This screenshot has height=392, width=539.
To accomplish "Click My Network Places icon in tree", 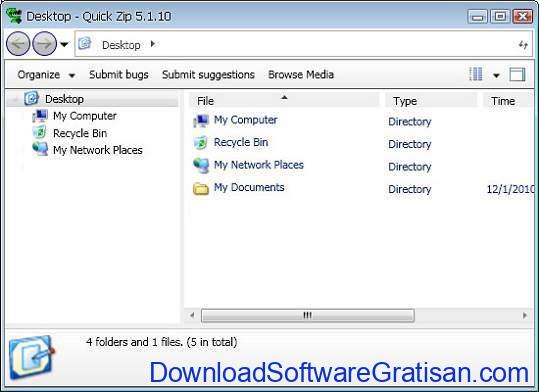I will 40,149.
